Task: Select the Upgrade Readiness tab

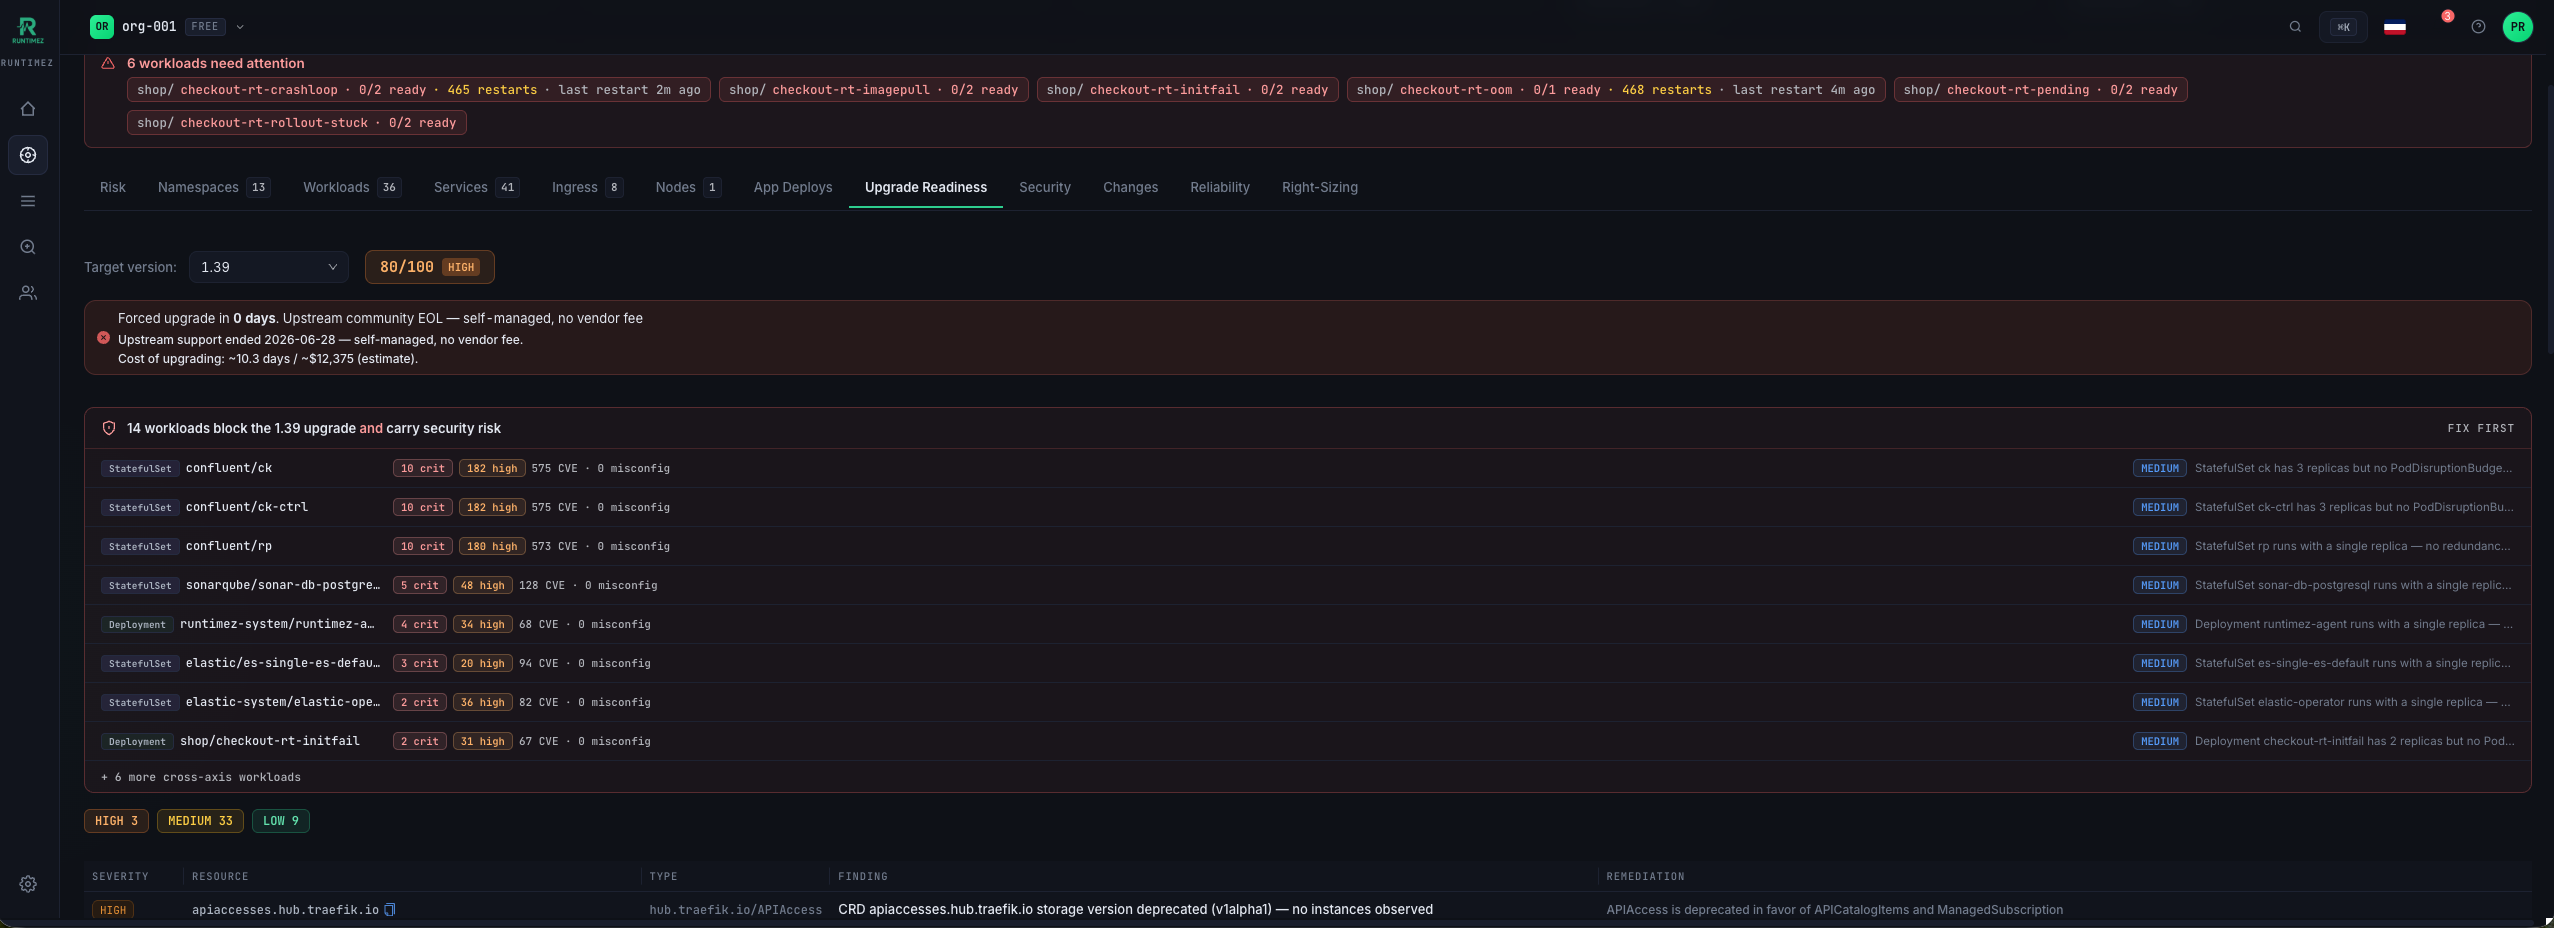Action: click(x=926, y=187)
